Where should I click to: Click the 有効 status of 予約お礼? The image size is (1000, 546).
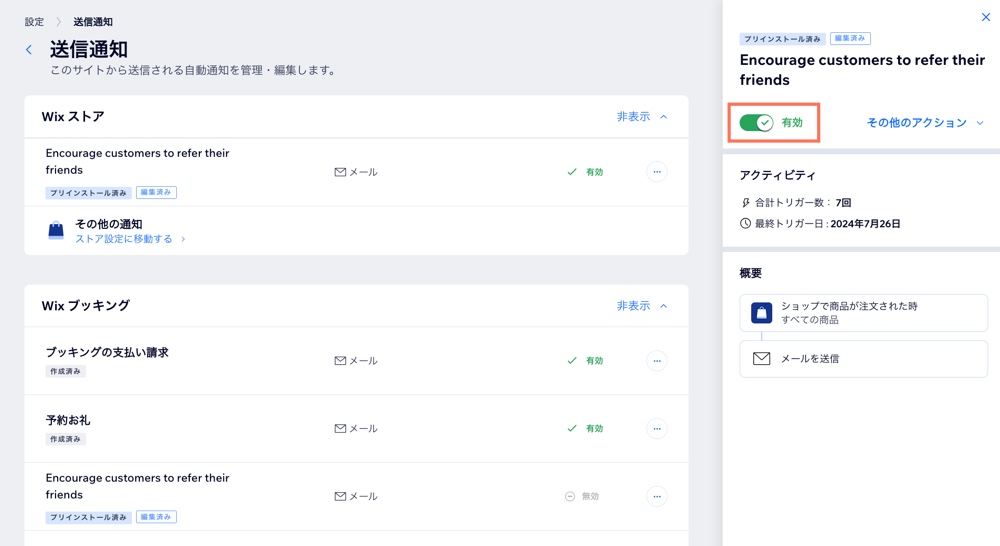pos(585,429)
